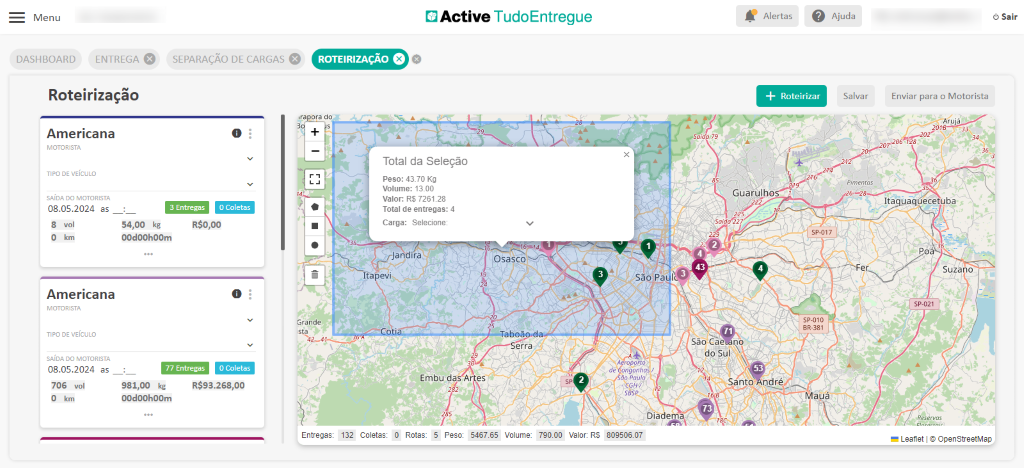Open the Carga Selecione dropdown
Image resolution: width=1024 pixels, height=468 pixels.
(473, 223)
